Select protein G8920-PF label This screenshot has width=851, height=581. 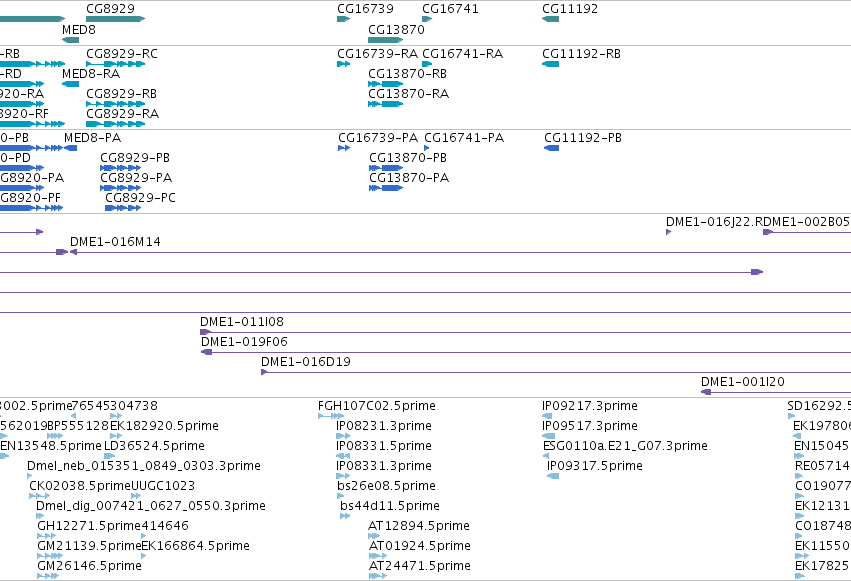click(x=30, y=198)
